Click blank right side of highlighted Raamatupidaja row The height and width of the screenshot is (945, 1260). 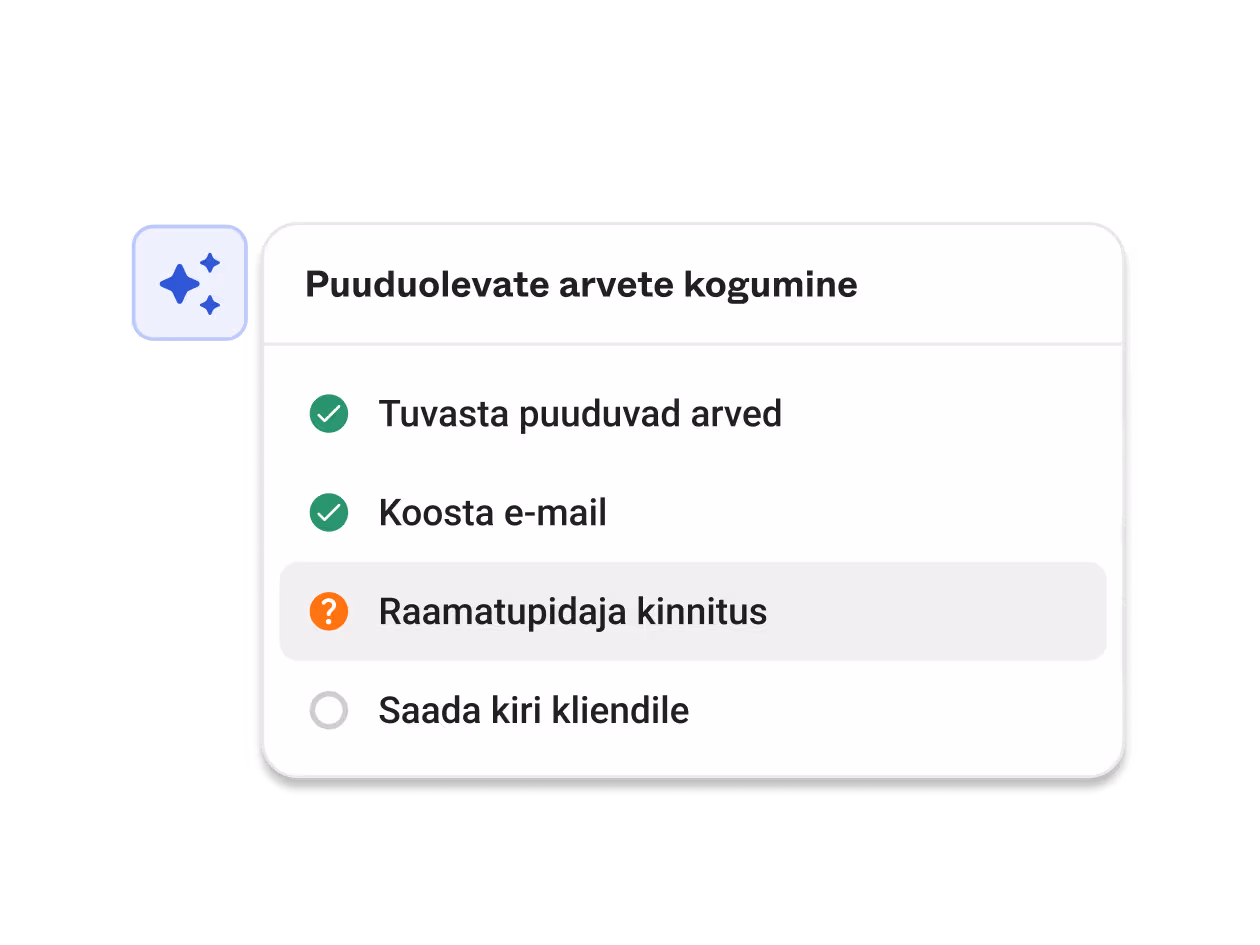[x=940, y=611]
